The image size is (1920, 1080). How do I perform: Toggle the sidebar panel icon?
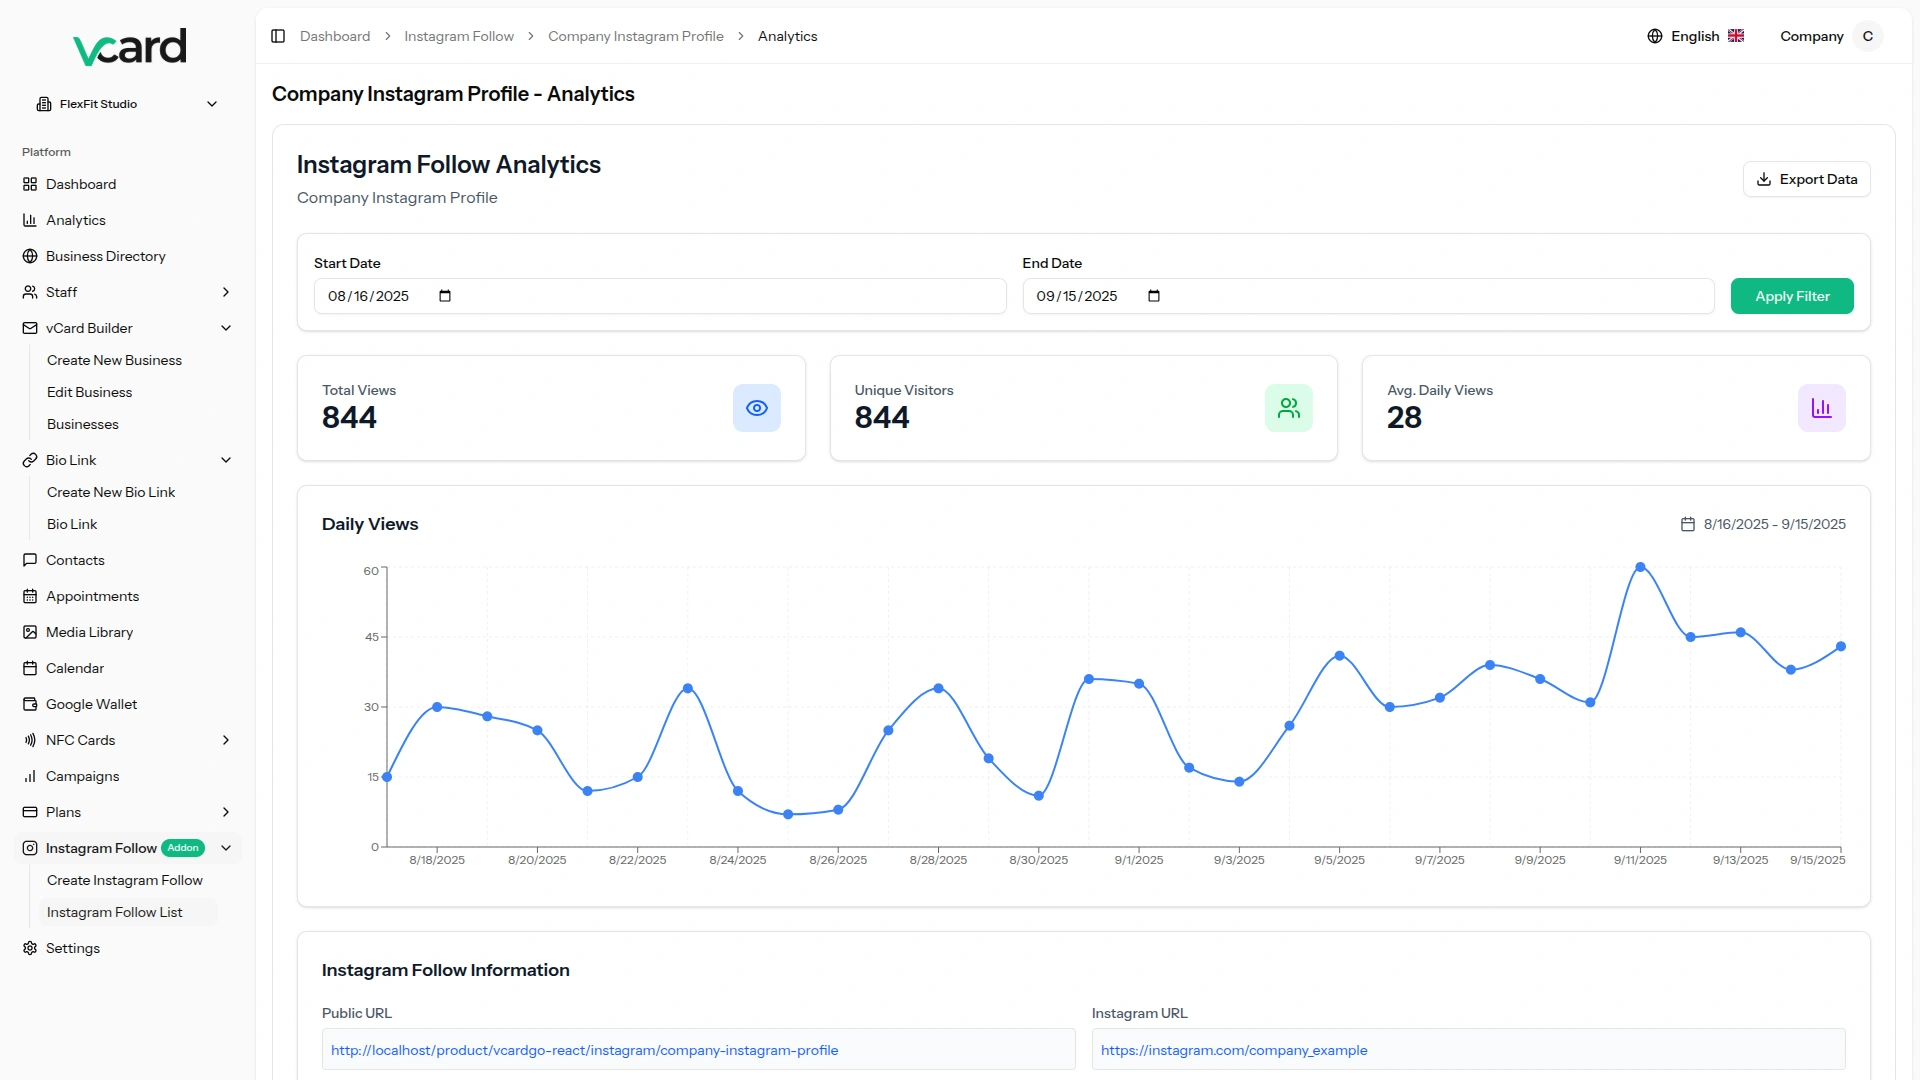[278, 36]
